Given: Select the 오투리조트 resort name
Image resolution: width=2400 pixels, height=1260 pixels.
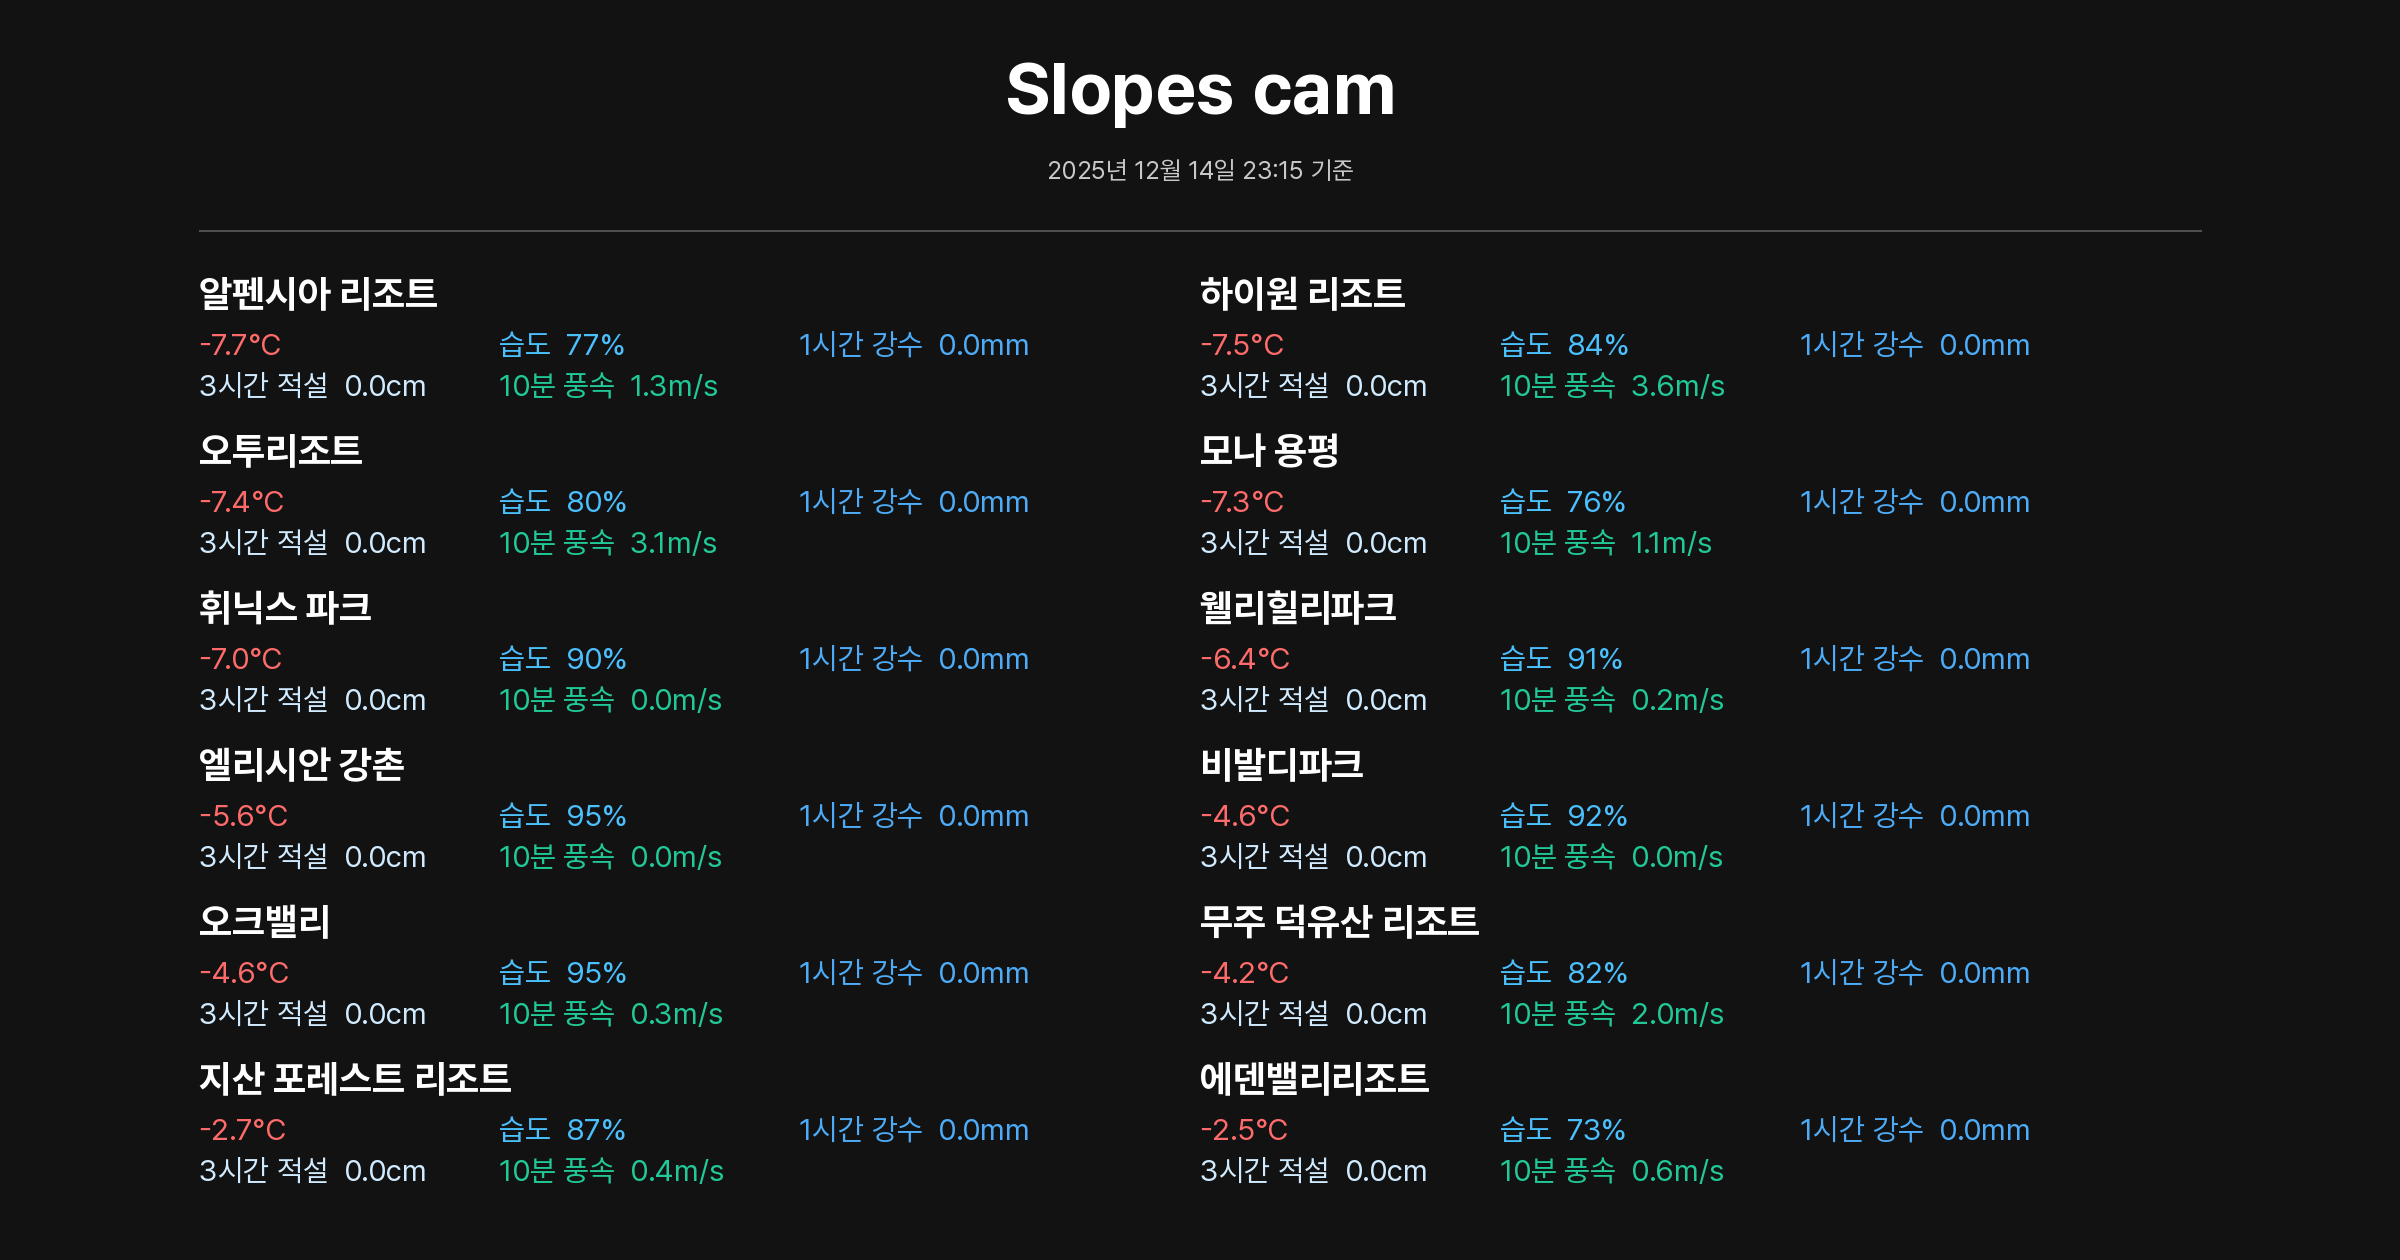Looking at the screenshot, I should click(x=280, y=450).
